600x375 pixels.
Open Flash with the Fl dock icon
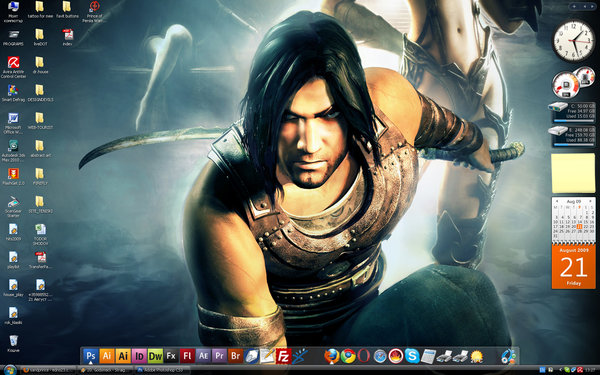click(x=187, y=356)
